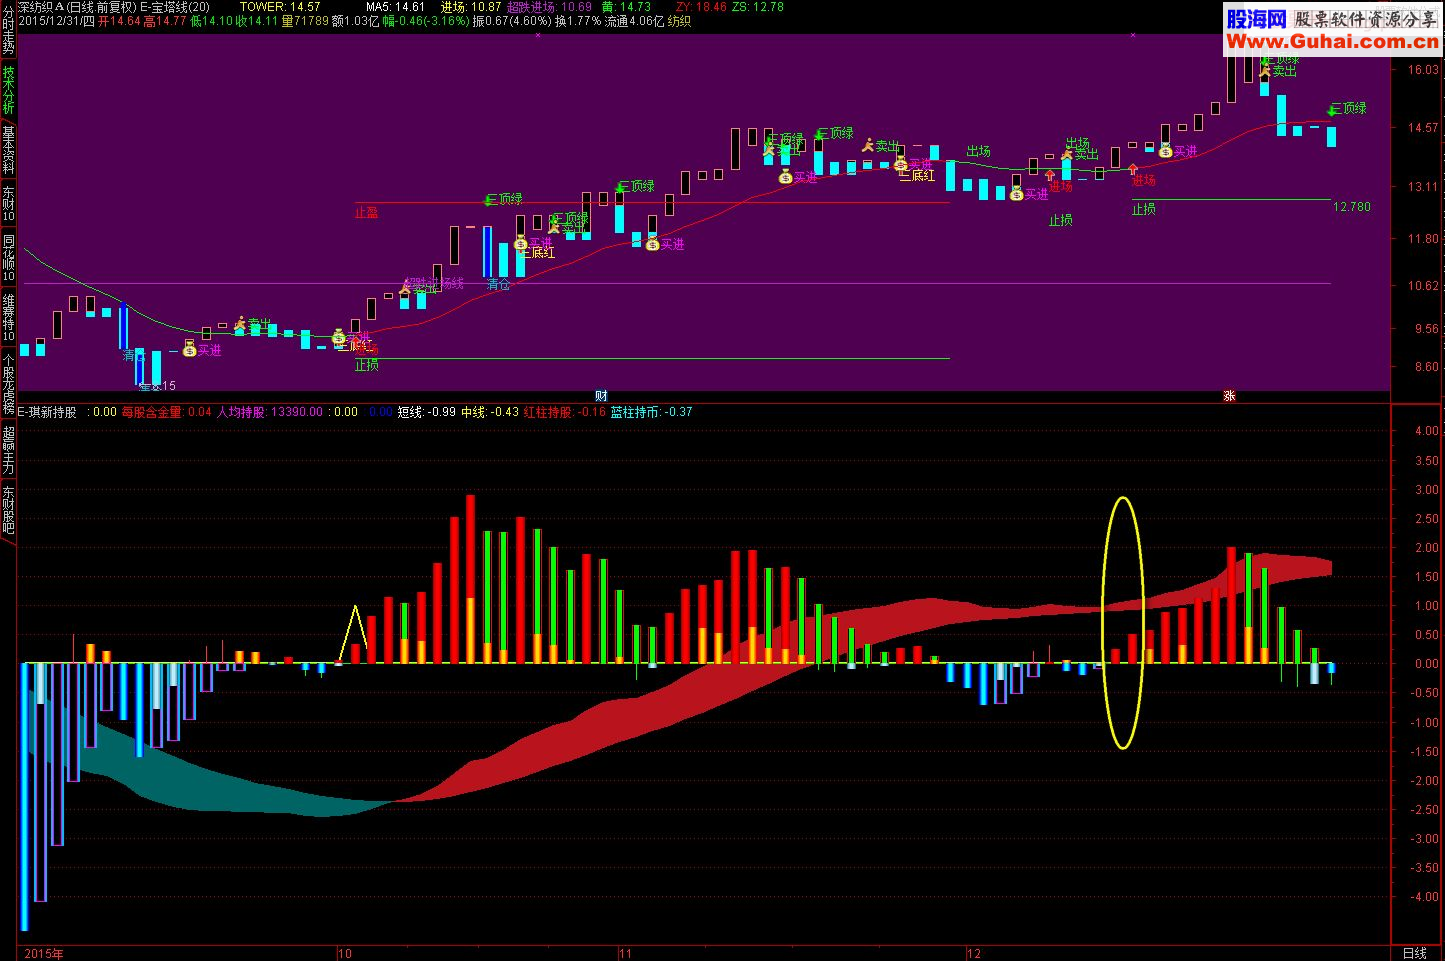Open the 维赛特10 sidebar tab
1445x961 pixels.
tap(8, 317)
